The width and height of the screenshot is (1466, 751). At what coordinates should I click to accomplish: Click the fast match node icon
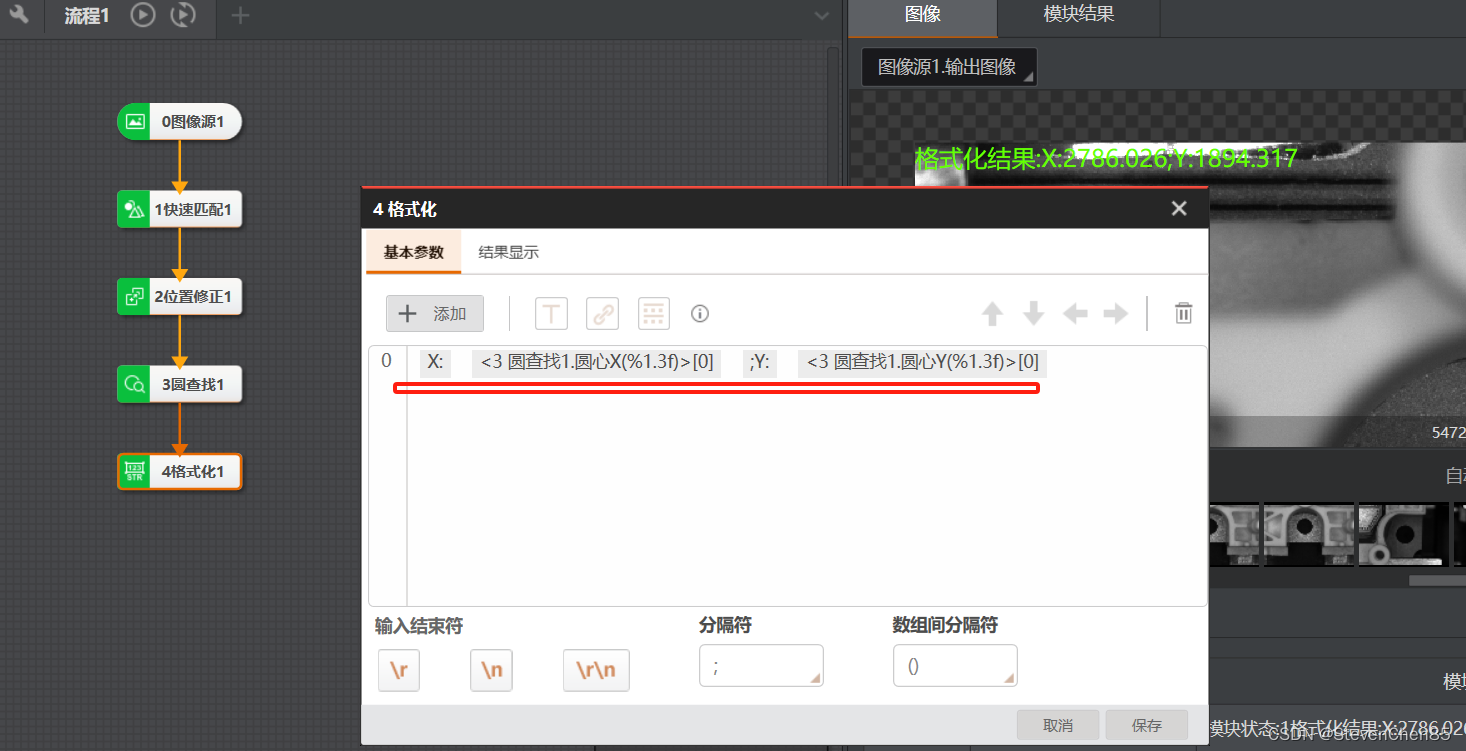[134, 209]
